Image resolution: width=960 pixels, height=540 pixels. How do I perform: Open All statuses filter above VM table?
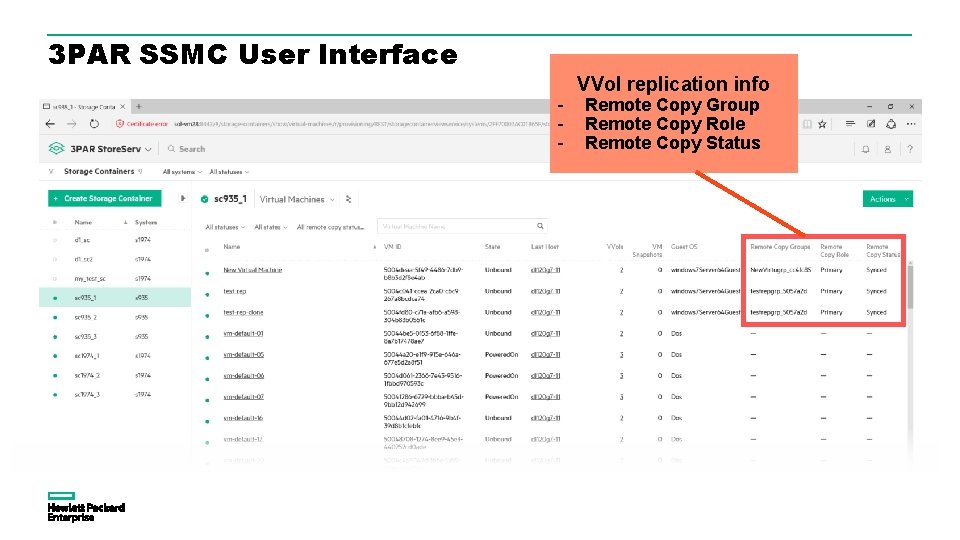(225, 227)
